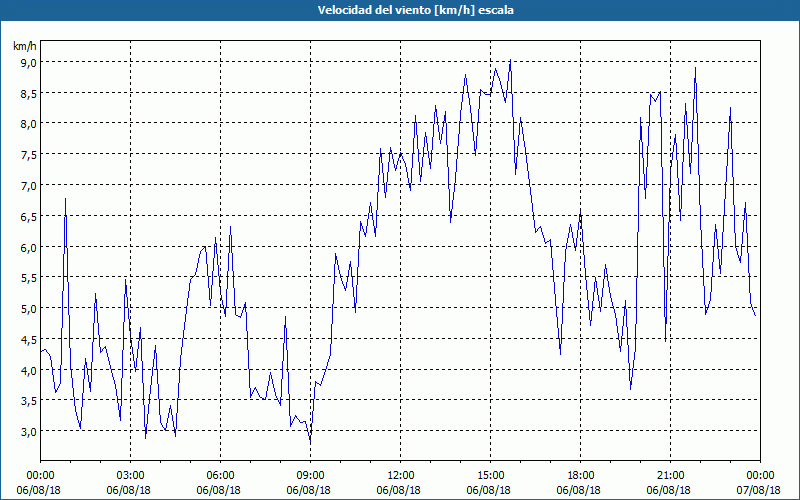Click the "km/h" unit label

[x=24, y=46]
